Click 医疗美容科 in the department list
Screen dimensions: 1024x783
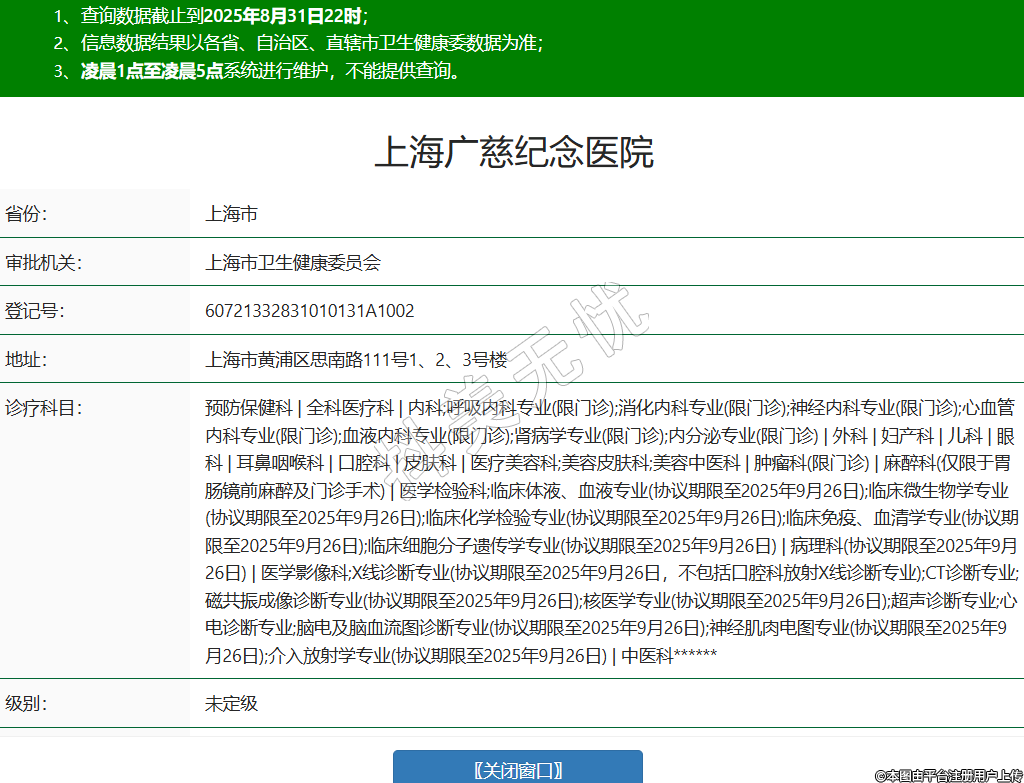pyautogui.click(x=513, y=463)
